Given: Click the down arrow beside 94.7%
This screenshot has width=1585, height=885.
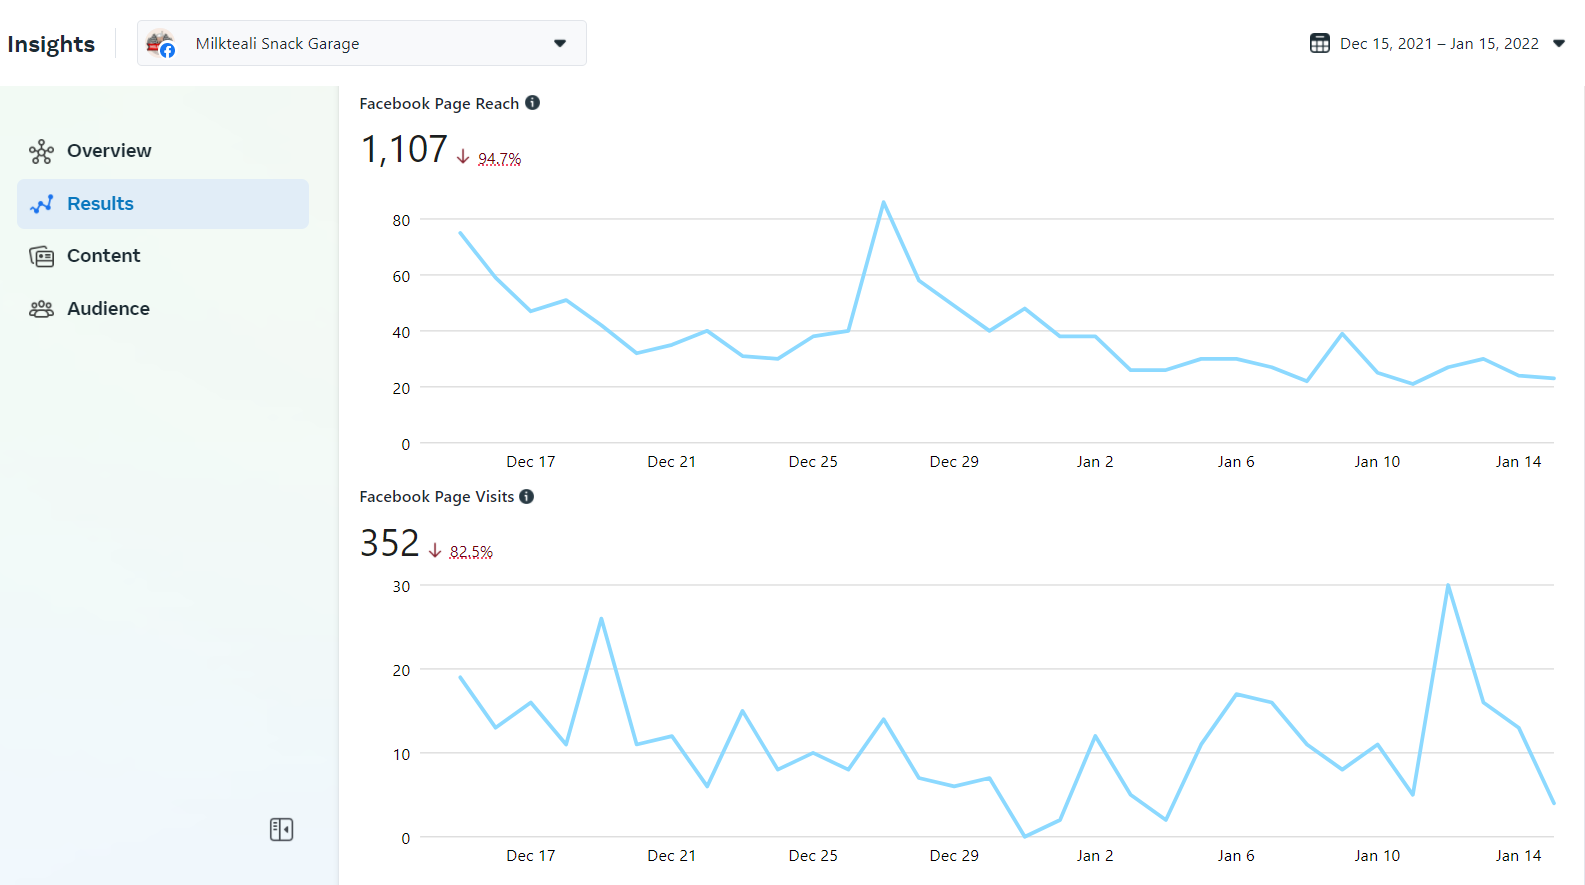Looking at the screenshot, I should (x=463, y=157).
